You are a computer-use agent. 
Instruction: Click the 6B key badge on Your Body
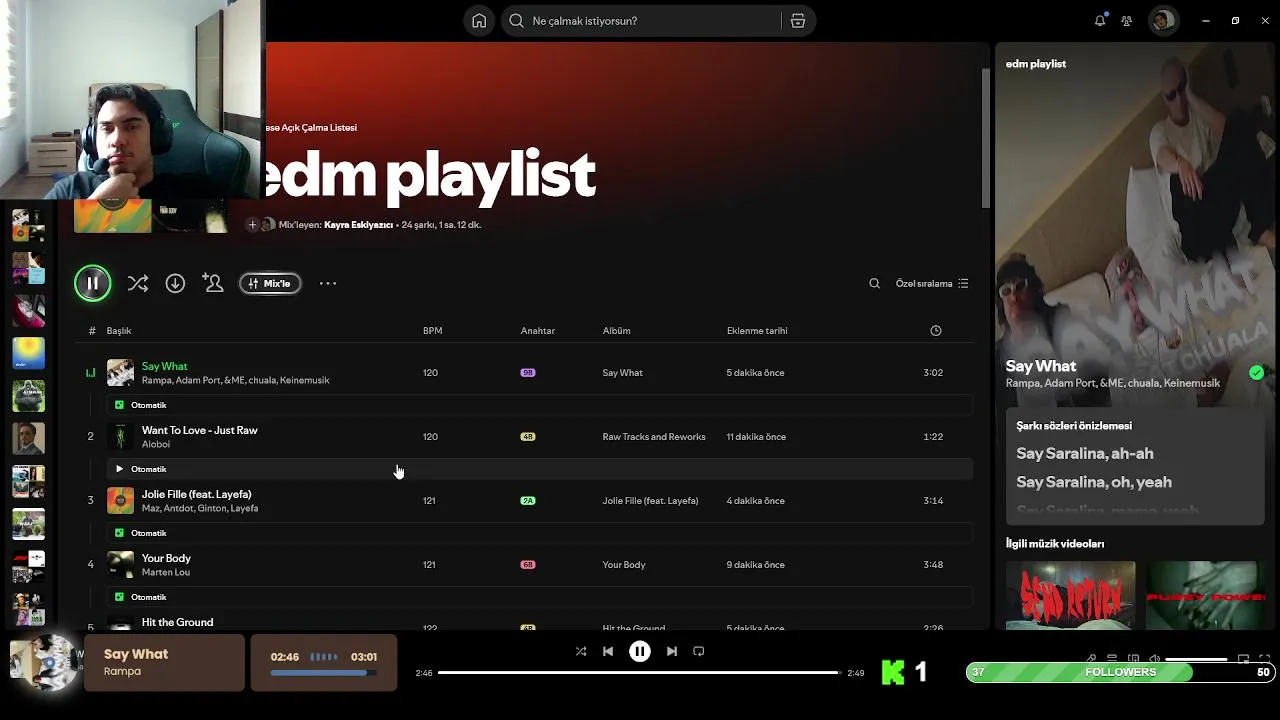528,565
